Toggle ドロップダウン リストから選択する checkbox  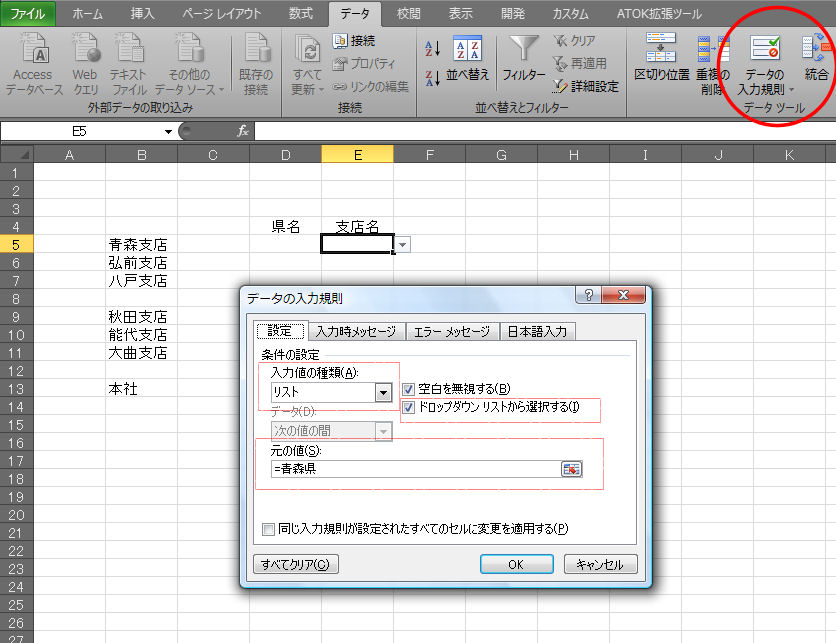click(x=408, y=407)
